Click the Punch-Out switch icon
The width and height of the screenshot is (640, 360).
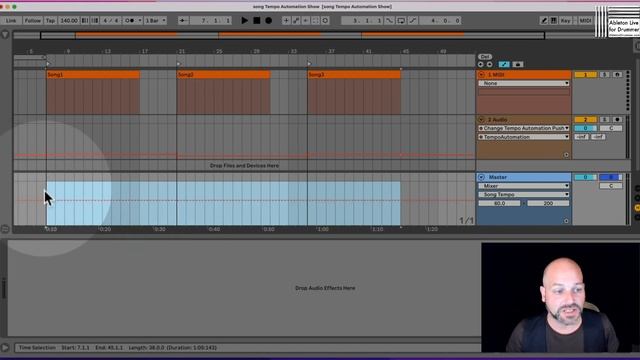(413, 20)
